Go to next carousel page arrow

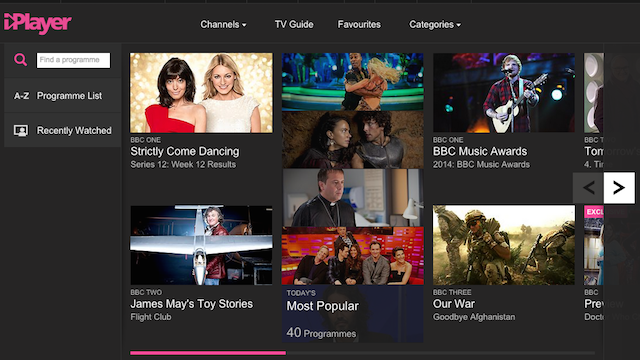click(619, 188)
